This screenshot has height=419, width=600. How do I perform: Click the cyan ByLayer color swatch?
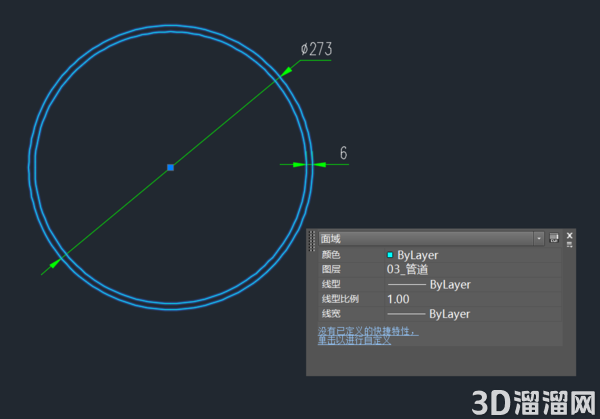pyautogui.click(x=390, y=255)
